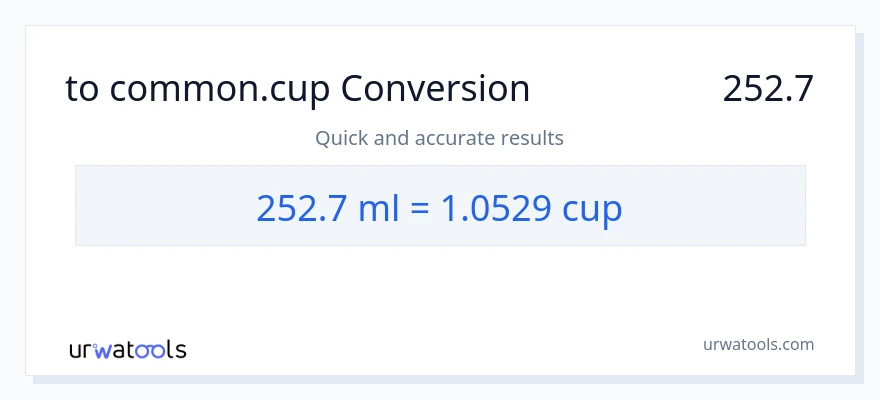Open the urwatools.com link

point(758,344)
